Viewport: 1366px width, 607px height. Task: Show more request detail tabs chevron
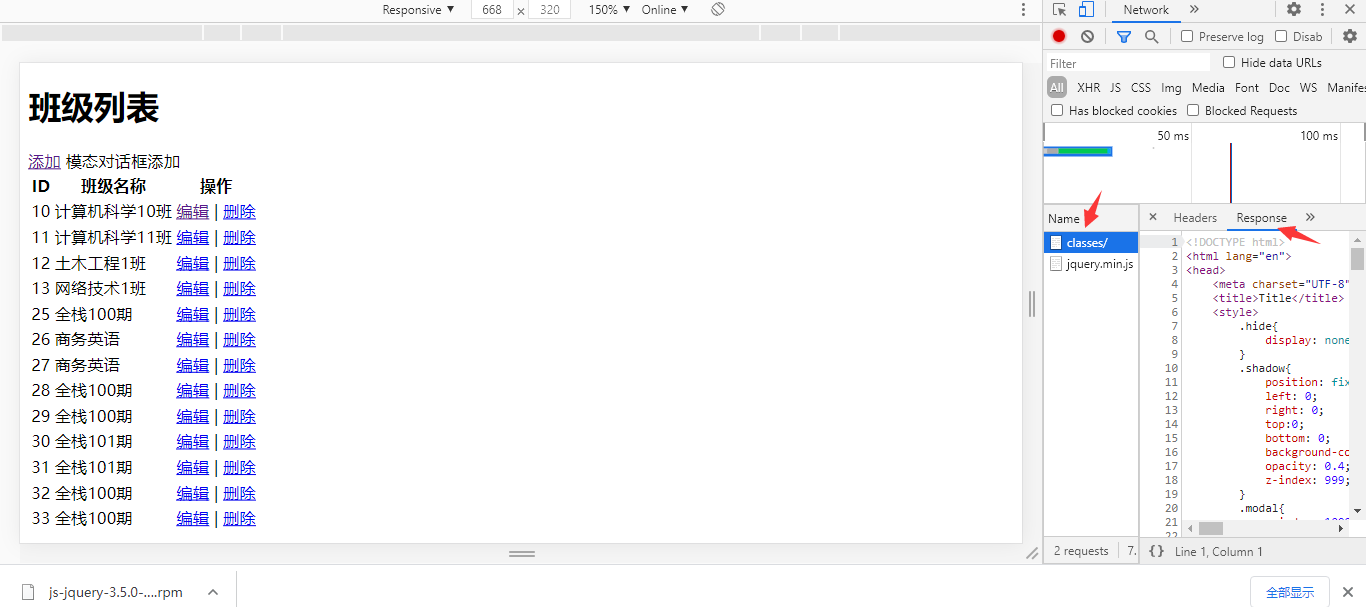coord(1310,217)
